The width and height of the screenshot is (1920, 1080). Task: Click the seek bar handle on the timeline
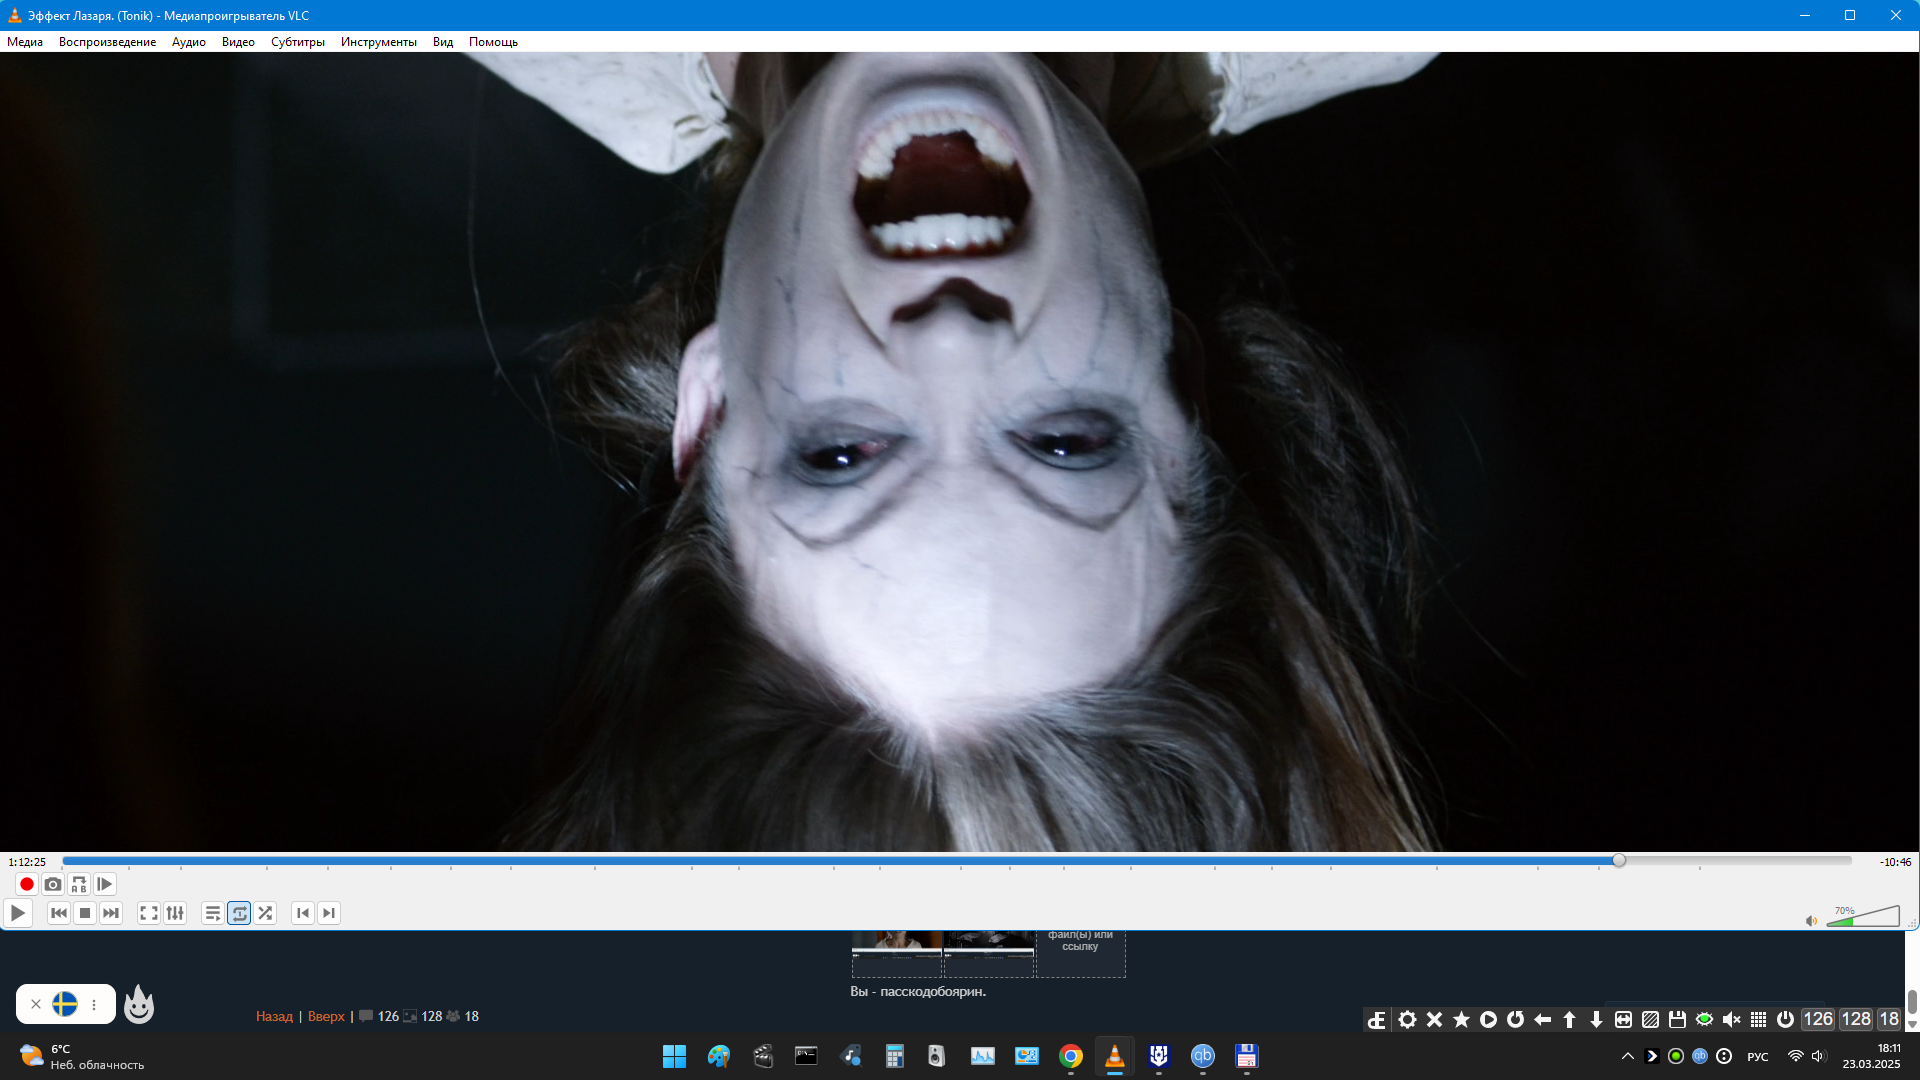(1619, 861)
